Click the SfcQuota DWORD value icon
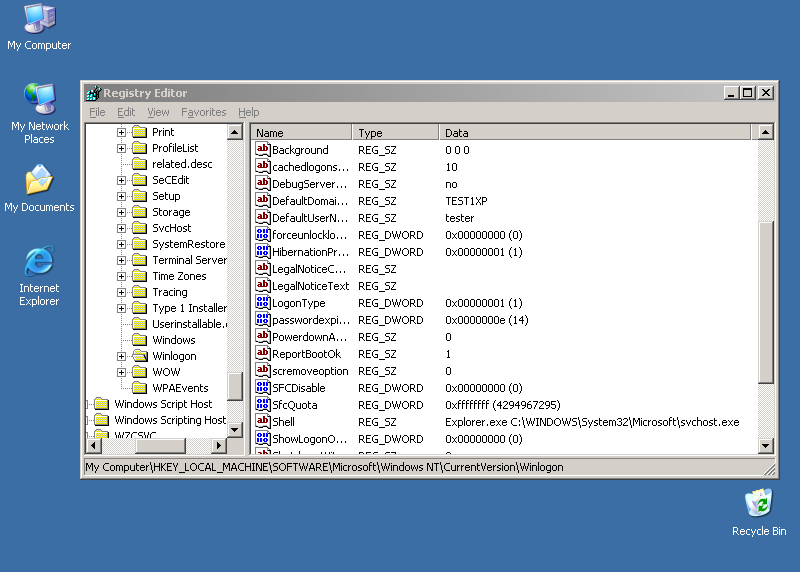 pos(263,404)
